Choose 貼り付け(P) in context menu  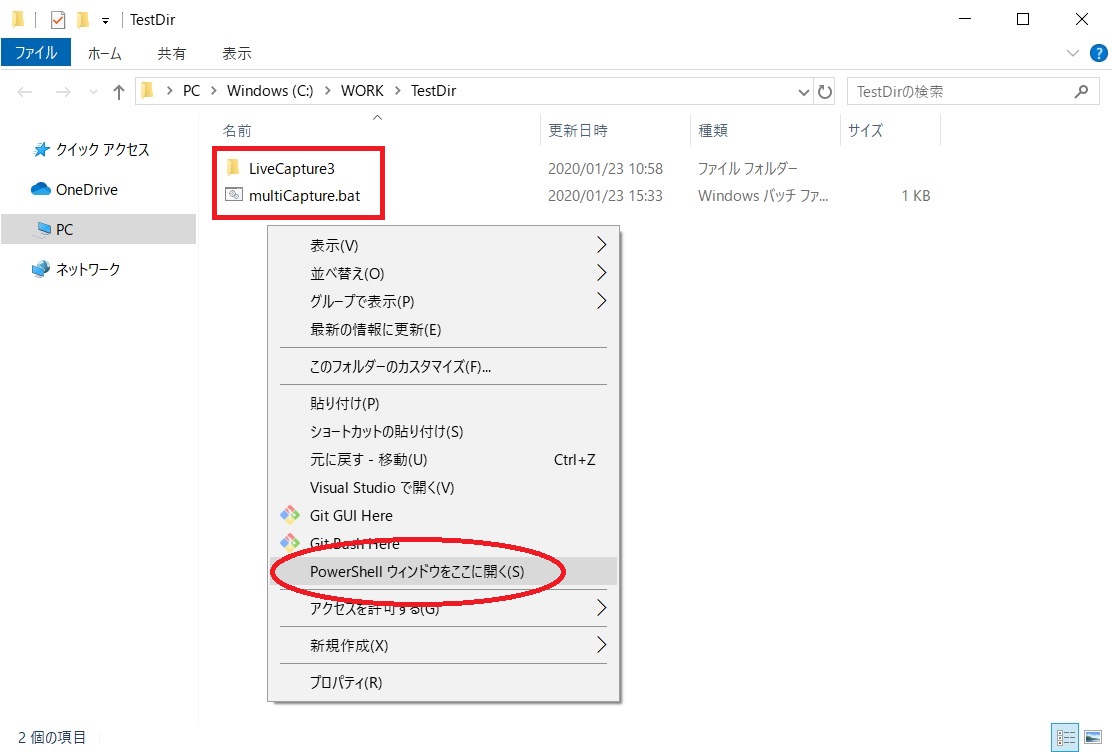(x=443, y=404)
